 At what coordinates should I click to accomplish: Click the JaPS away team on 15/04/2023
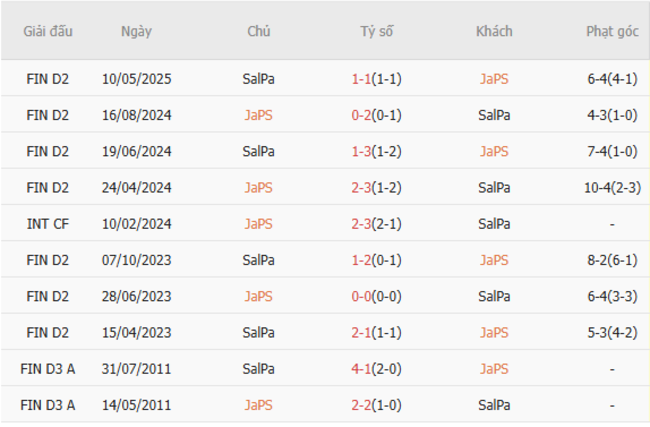tap(494, 332)
